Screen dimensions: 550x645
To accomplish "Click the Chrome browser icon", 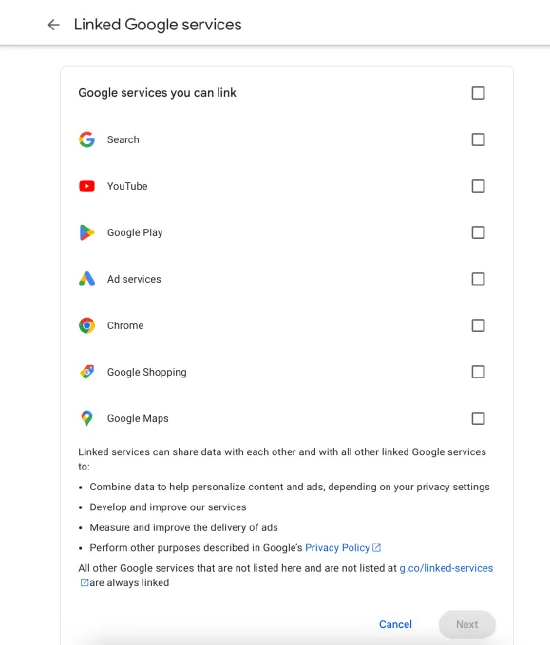I will coord(87,325).
